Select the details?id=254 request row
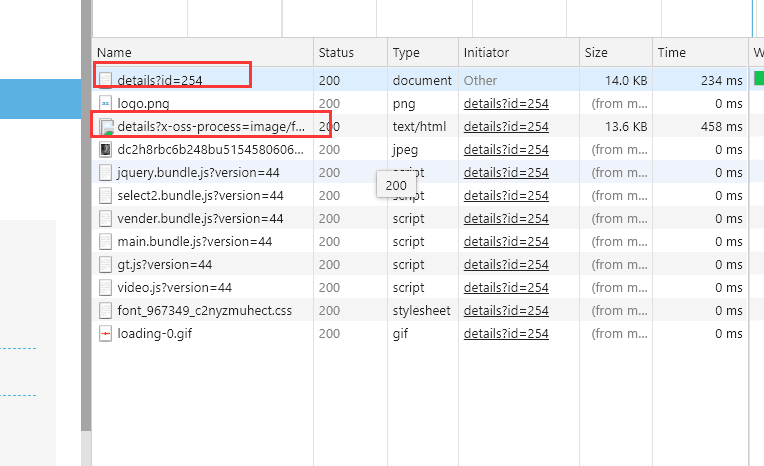Image resolution: width=764 pixels, height=466 pixels. (x=420, y=80)
